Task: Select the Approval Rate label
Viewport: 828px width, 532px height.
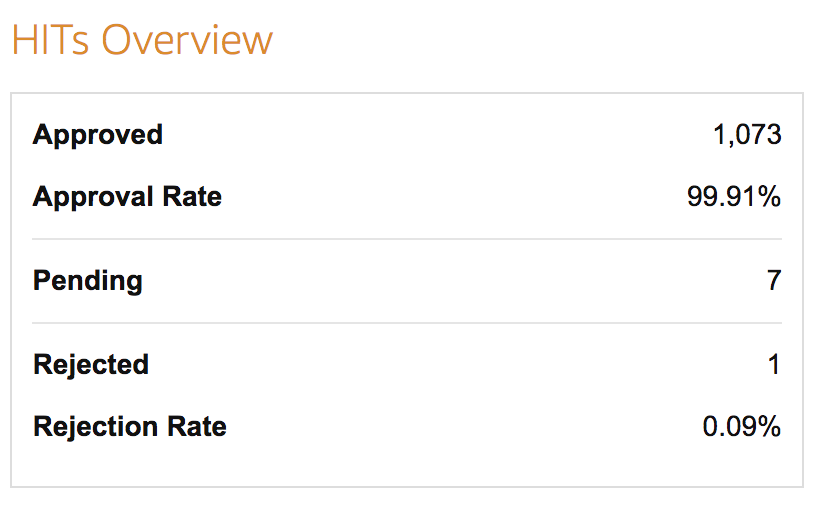Action: [127, 198]
